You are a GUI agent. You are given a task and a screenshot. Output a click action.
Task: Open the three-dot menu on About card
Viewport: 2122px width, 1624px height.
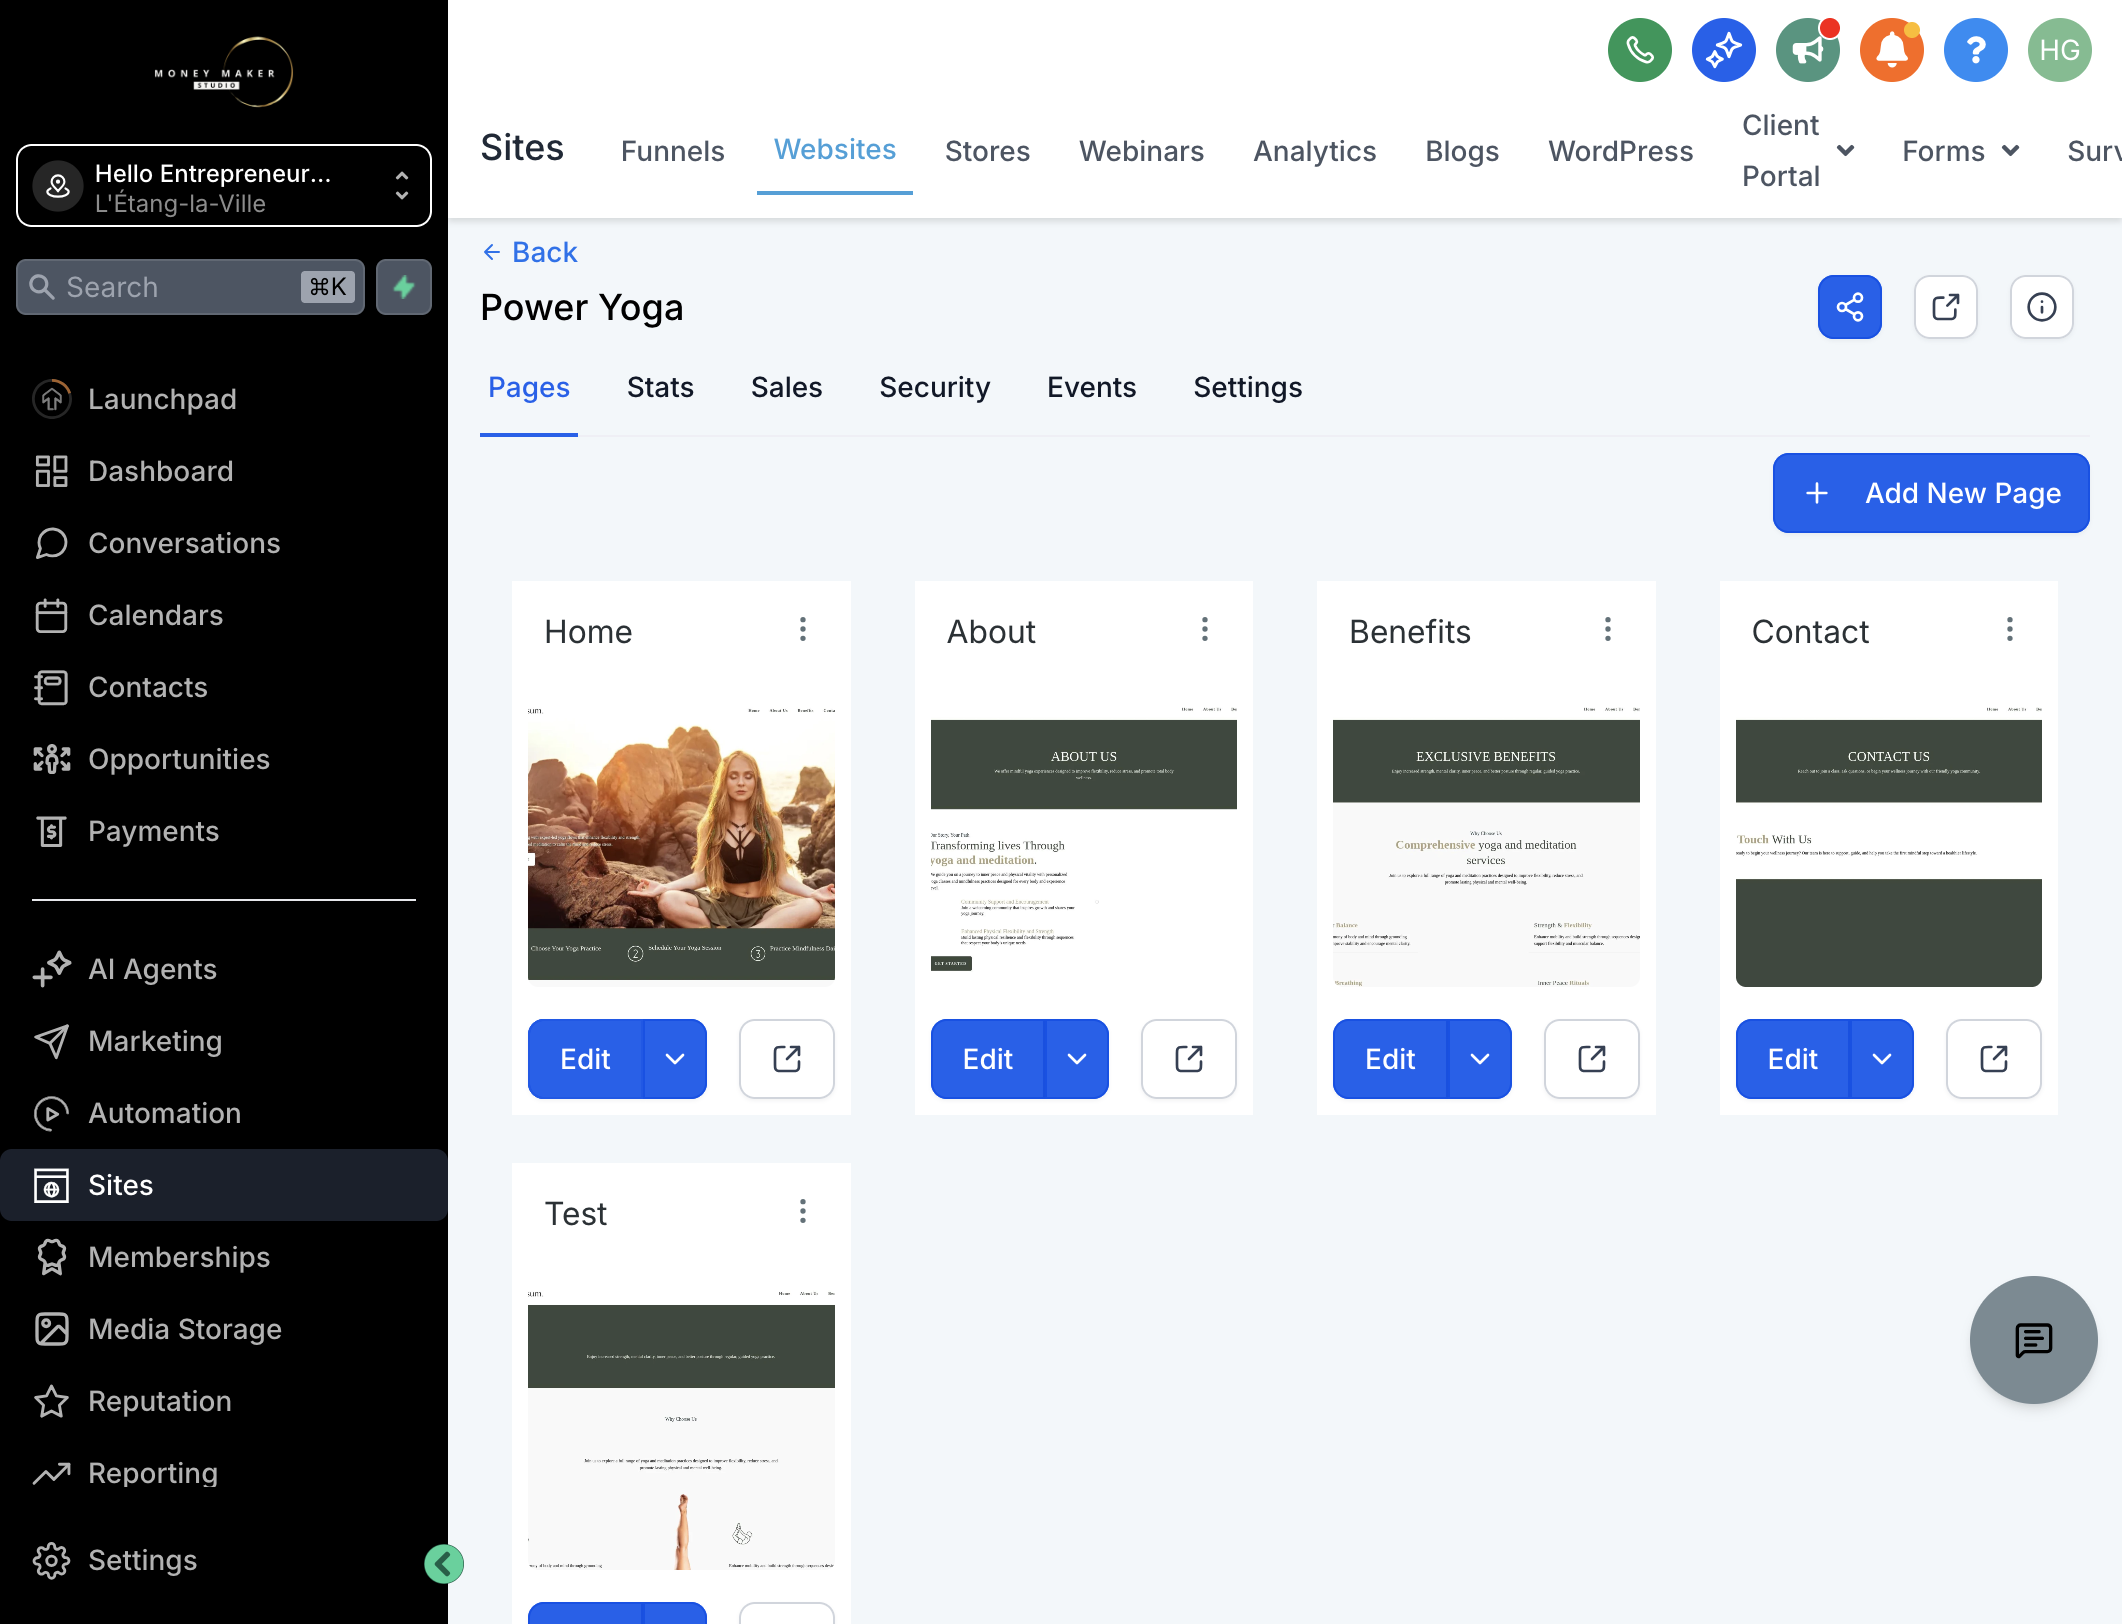(1205, 630)
